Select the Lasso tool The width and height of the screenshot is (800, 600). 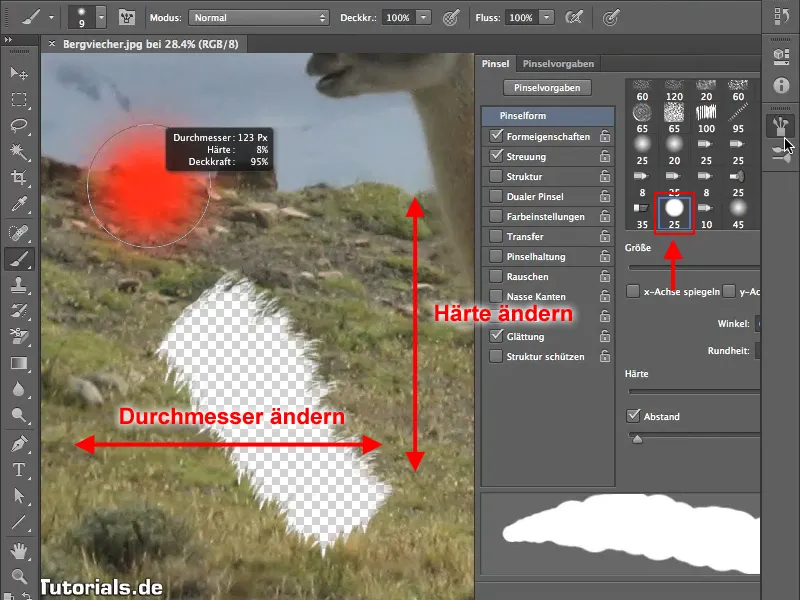19,126
